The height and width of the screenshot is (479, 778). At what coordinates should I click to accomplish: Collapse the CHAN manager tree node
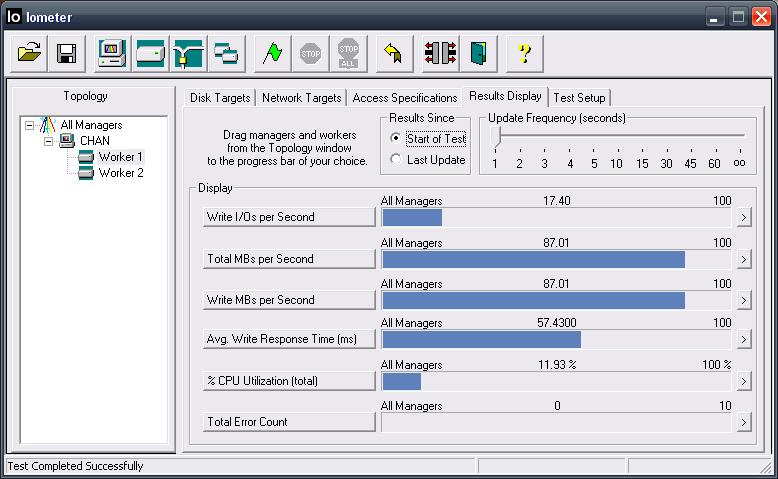(48, 141)
